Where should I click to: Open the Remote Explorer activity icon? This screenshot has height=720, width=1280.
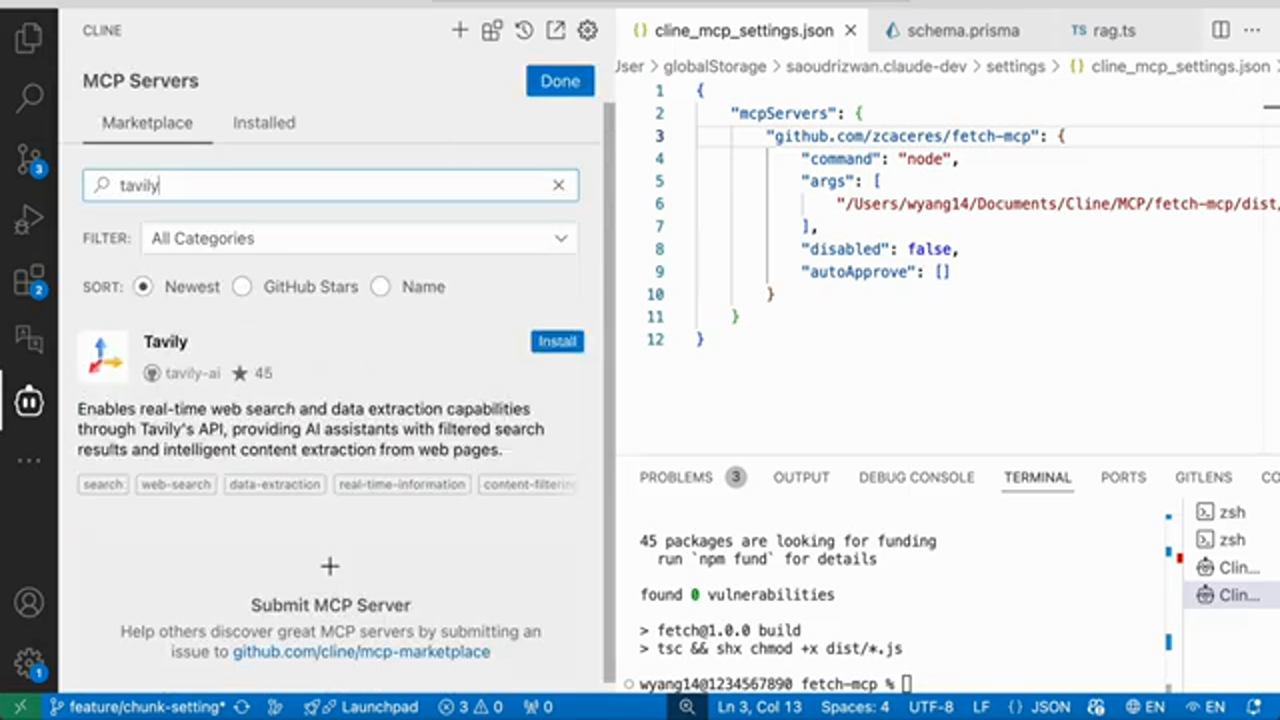tap(29, 340)
